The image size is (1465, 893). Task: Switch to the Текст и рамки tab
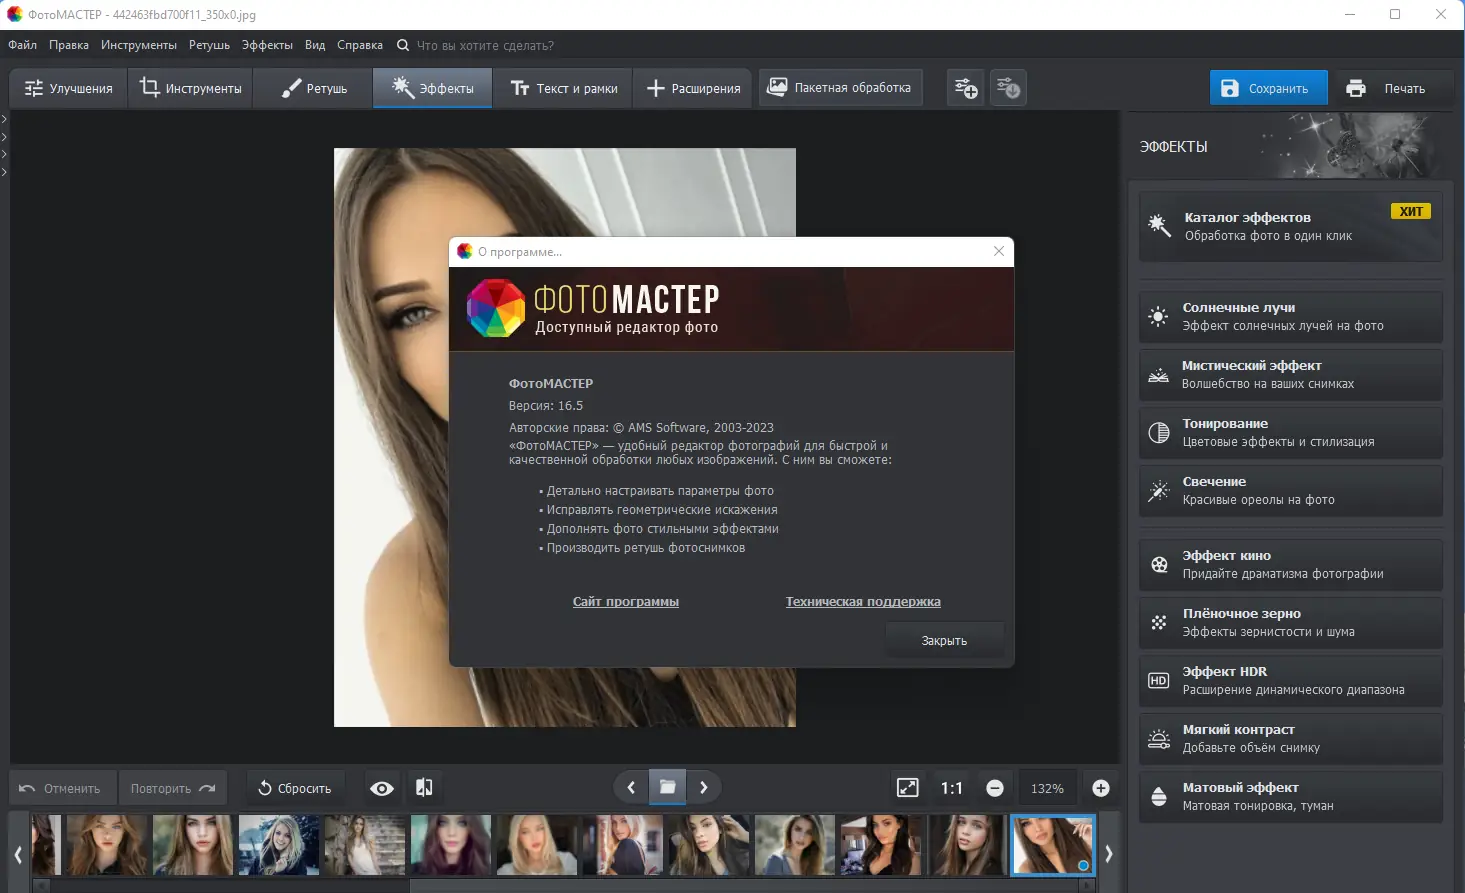564,88
